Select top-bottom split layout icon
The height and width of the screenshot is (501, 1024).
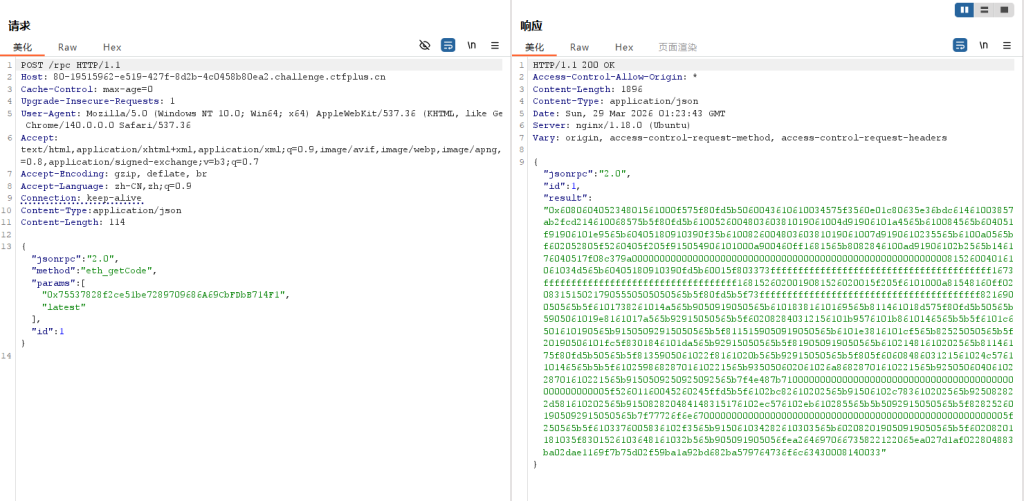pos(985,10)
